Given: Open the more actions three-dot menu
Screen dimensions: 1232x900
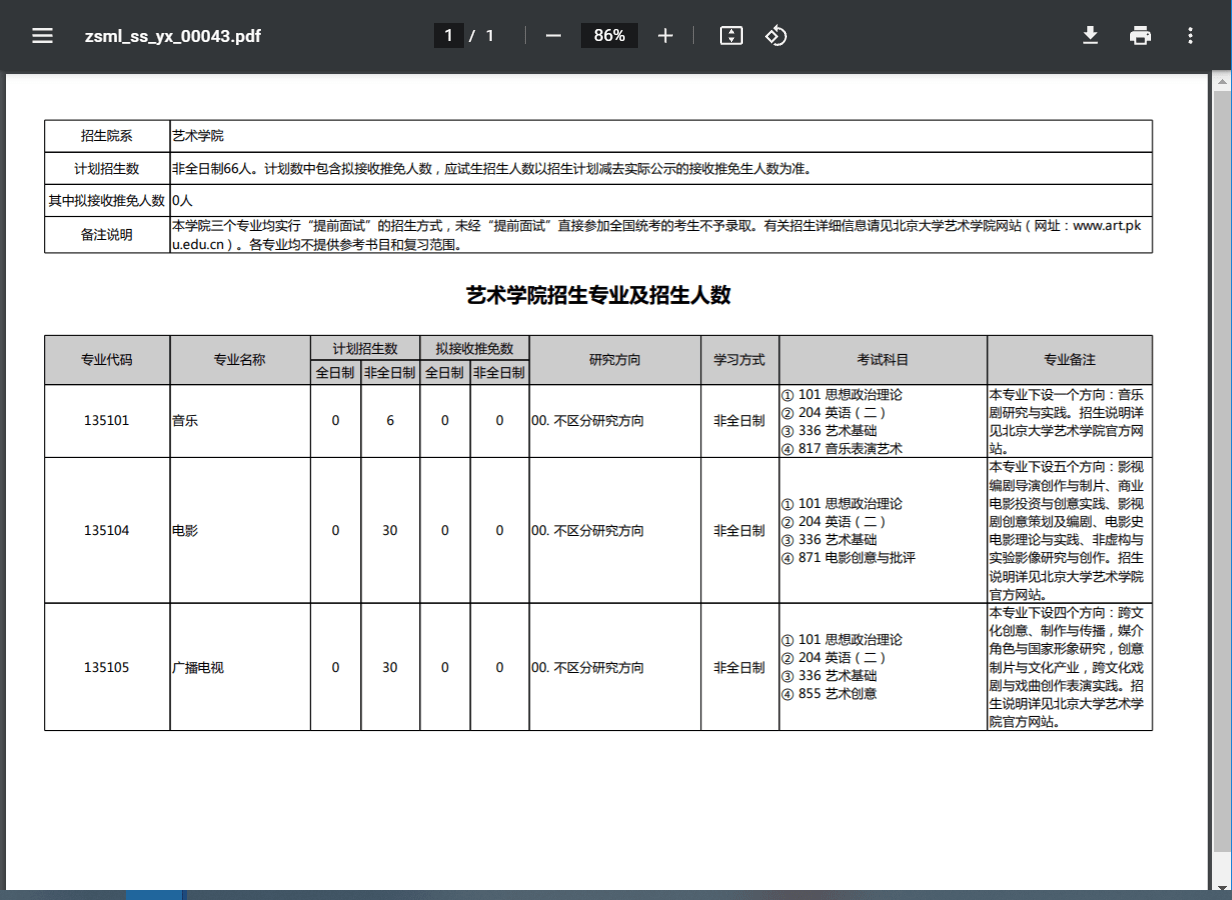Looking at the screenshot, I should 1190,36.
